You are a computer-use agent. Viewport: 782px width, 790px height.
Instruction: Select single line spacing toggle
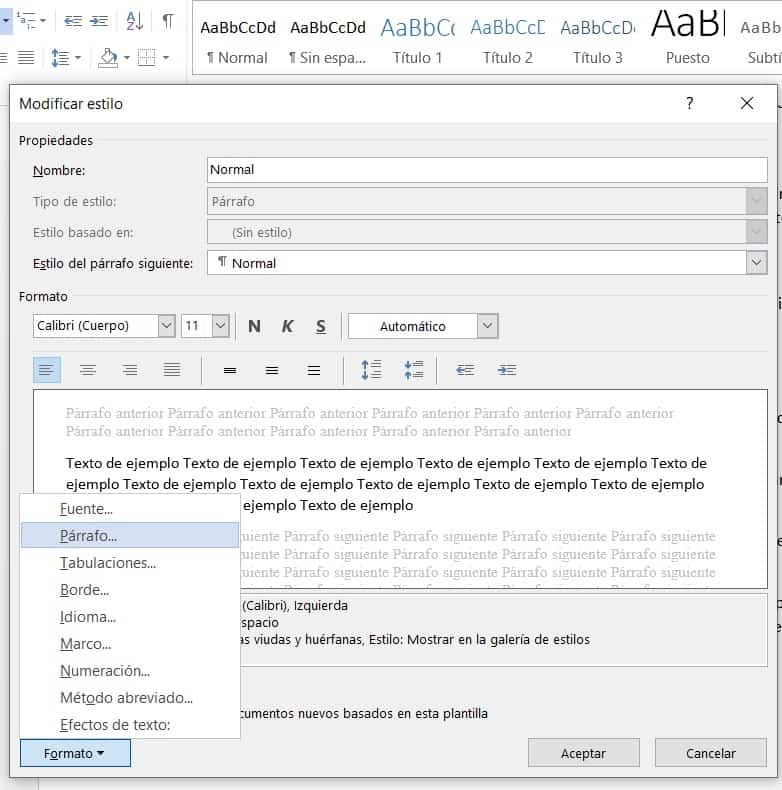[230, 370]
